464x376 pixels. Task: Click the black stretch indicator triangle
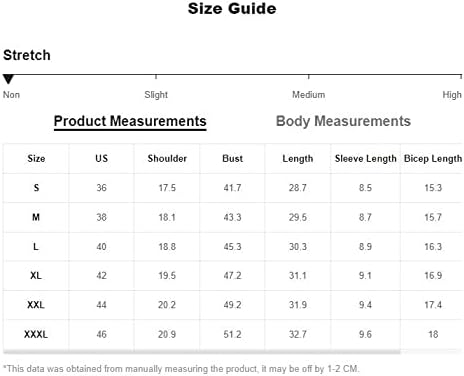coord(8,79)
